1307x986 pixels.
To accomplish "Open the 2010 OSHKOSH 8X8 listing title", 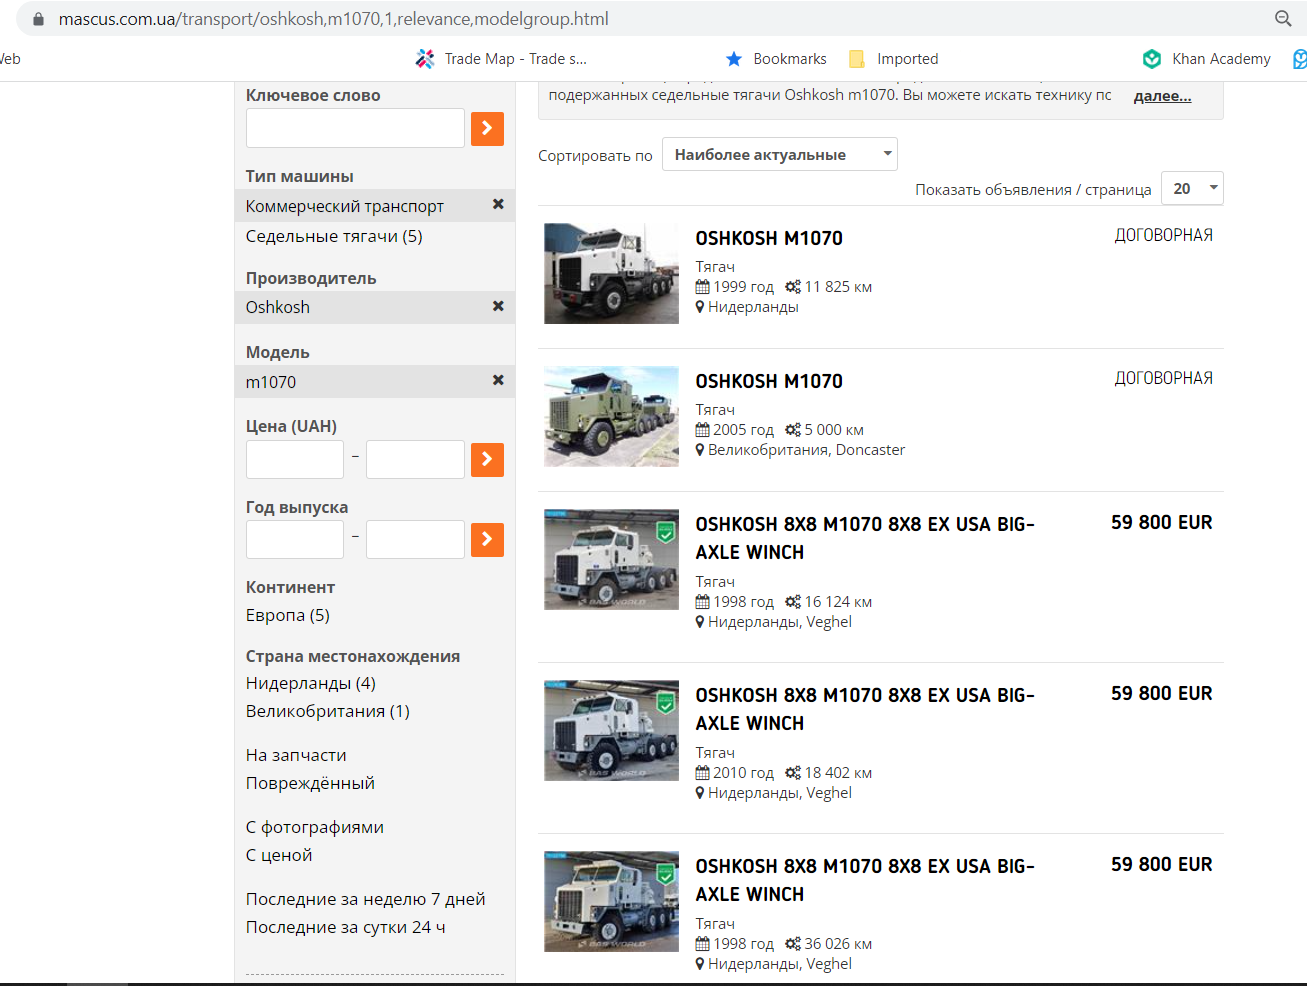I will pyautogui.click(x=865, y=709).
